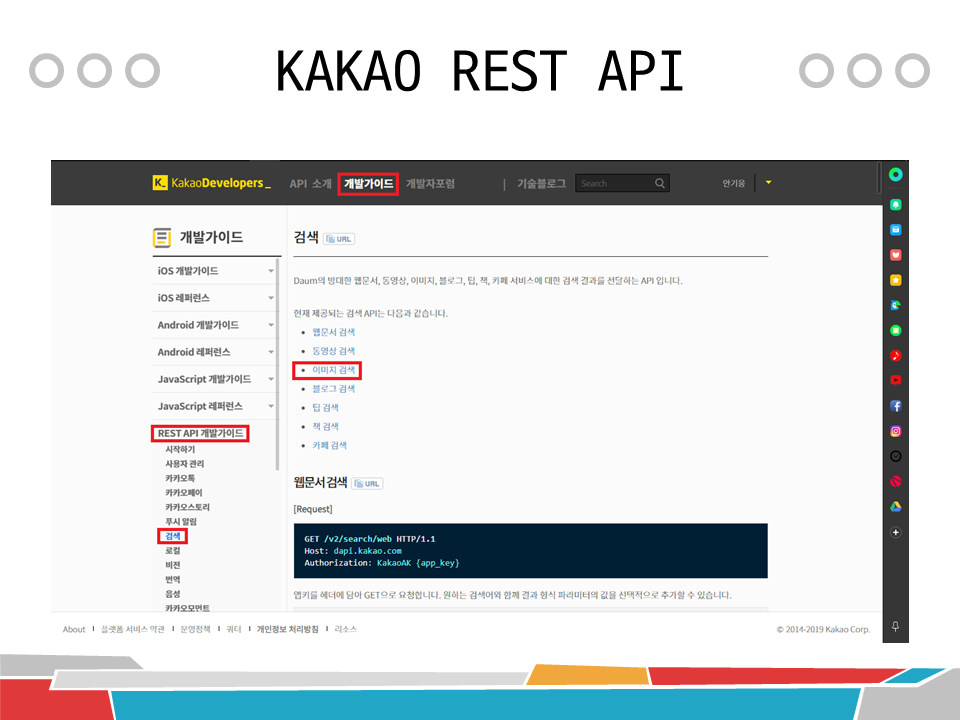Click the sidebar menu scrollbar
This screenshot has height=720, width=960.
(x=277, y=364)
